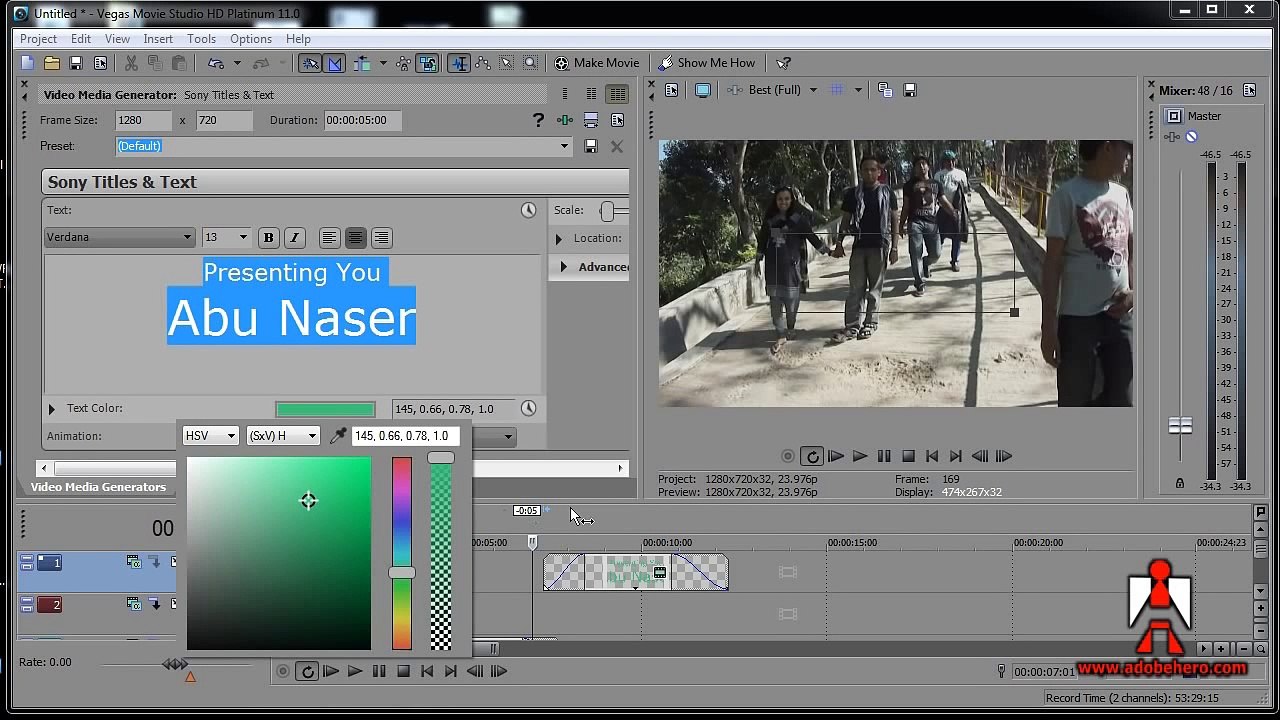Save the preset with floppy icon

click(591, 146)
